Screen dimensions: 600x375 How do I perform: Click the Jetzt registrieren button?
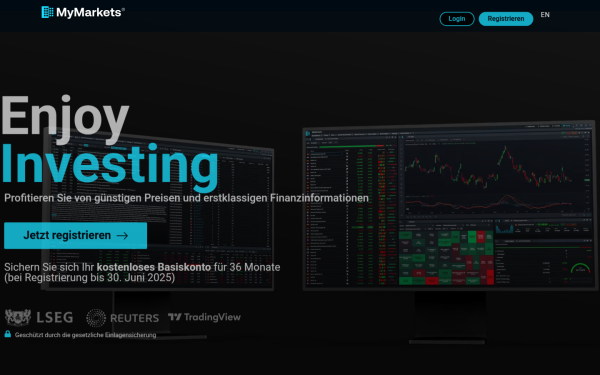pyautogui.click(x=75, y=235)
